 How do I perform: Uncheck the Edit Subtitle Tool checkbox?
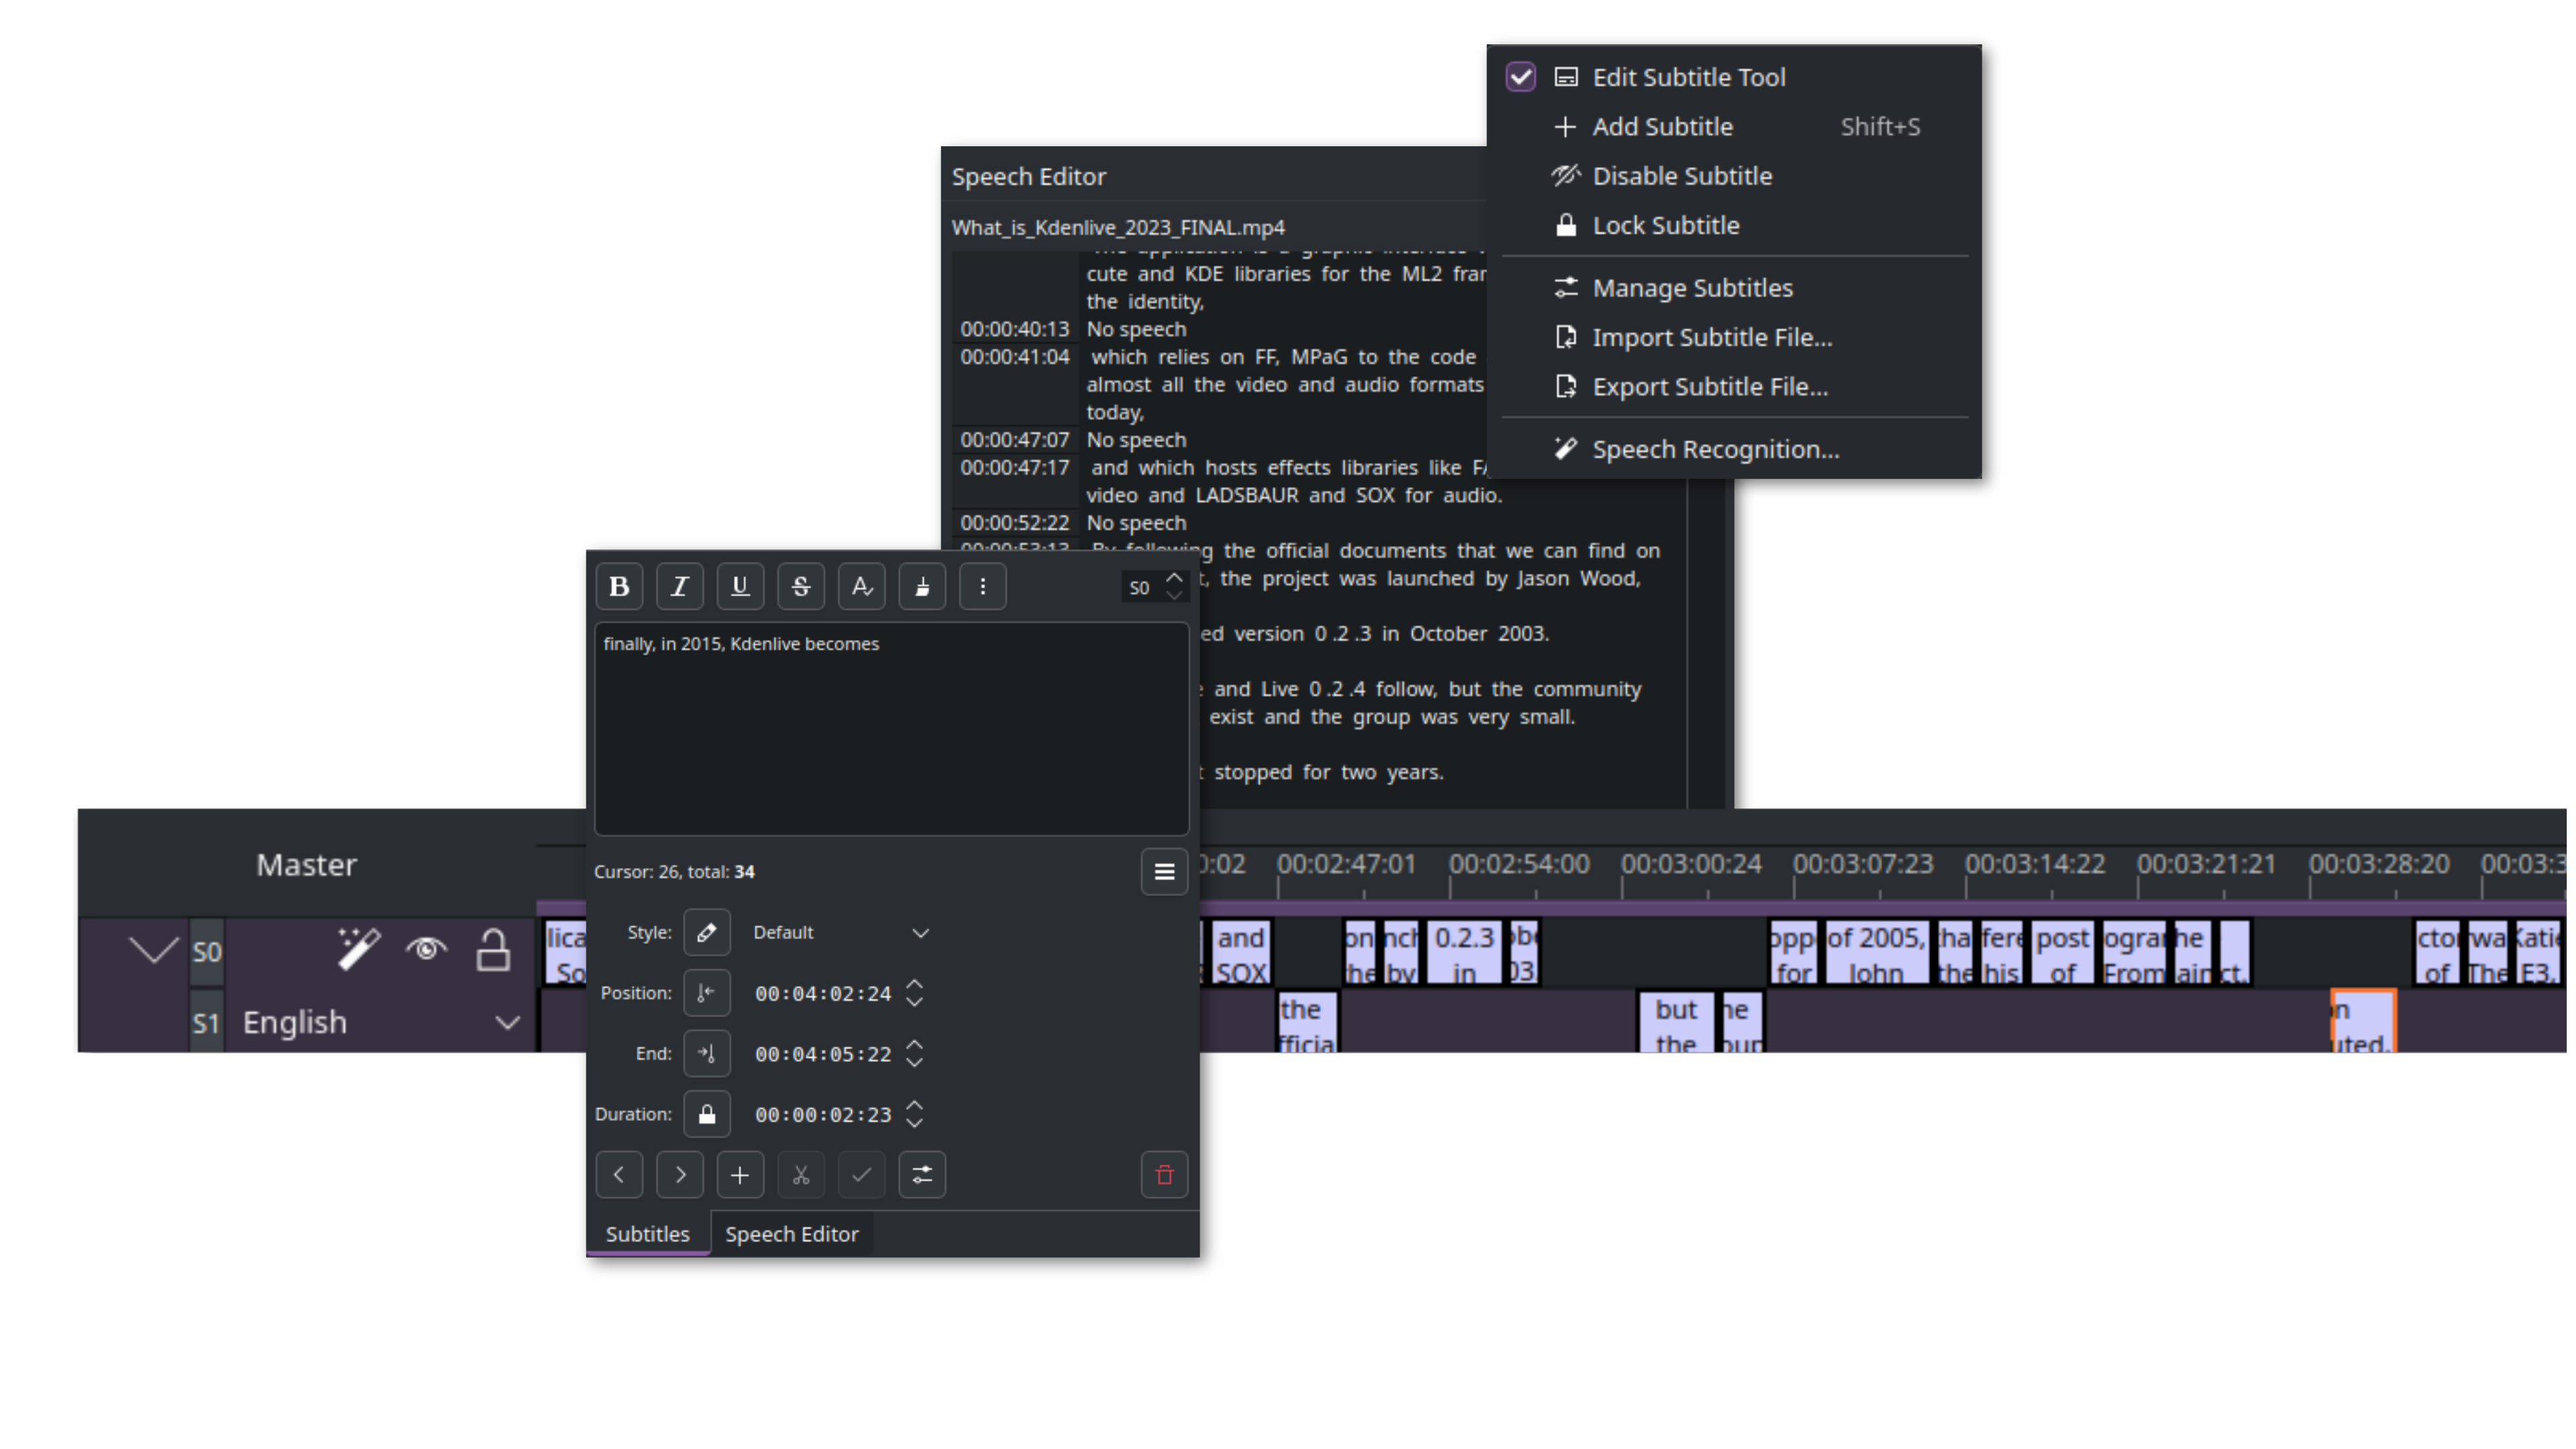coord(1520,77)
